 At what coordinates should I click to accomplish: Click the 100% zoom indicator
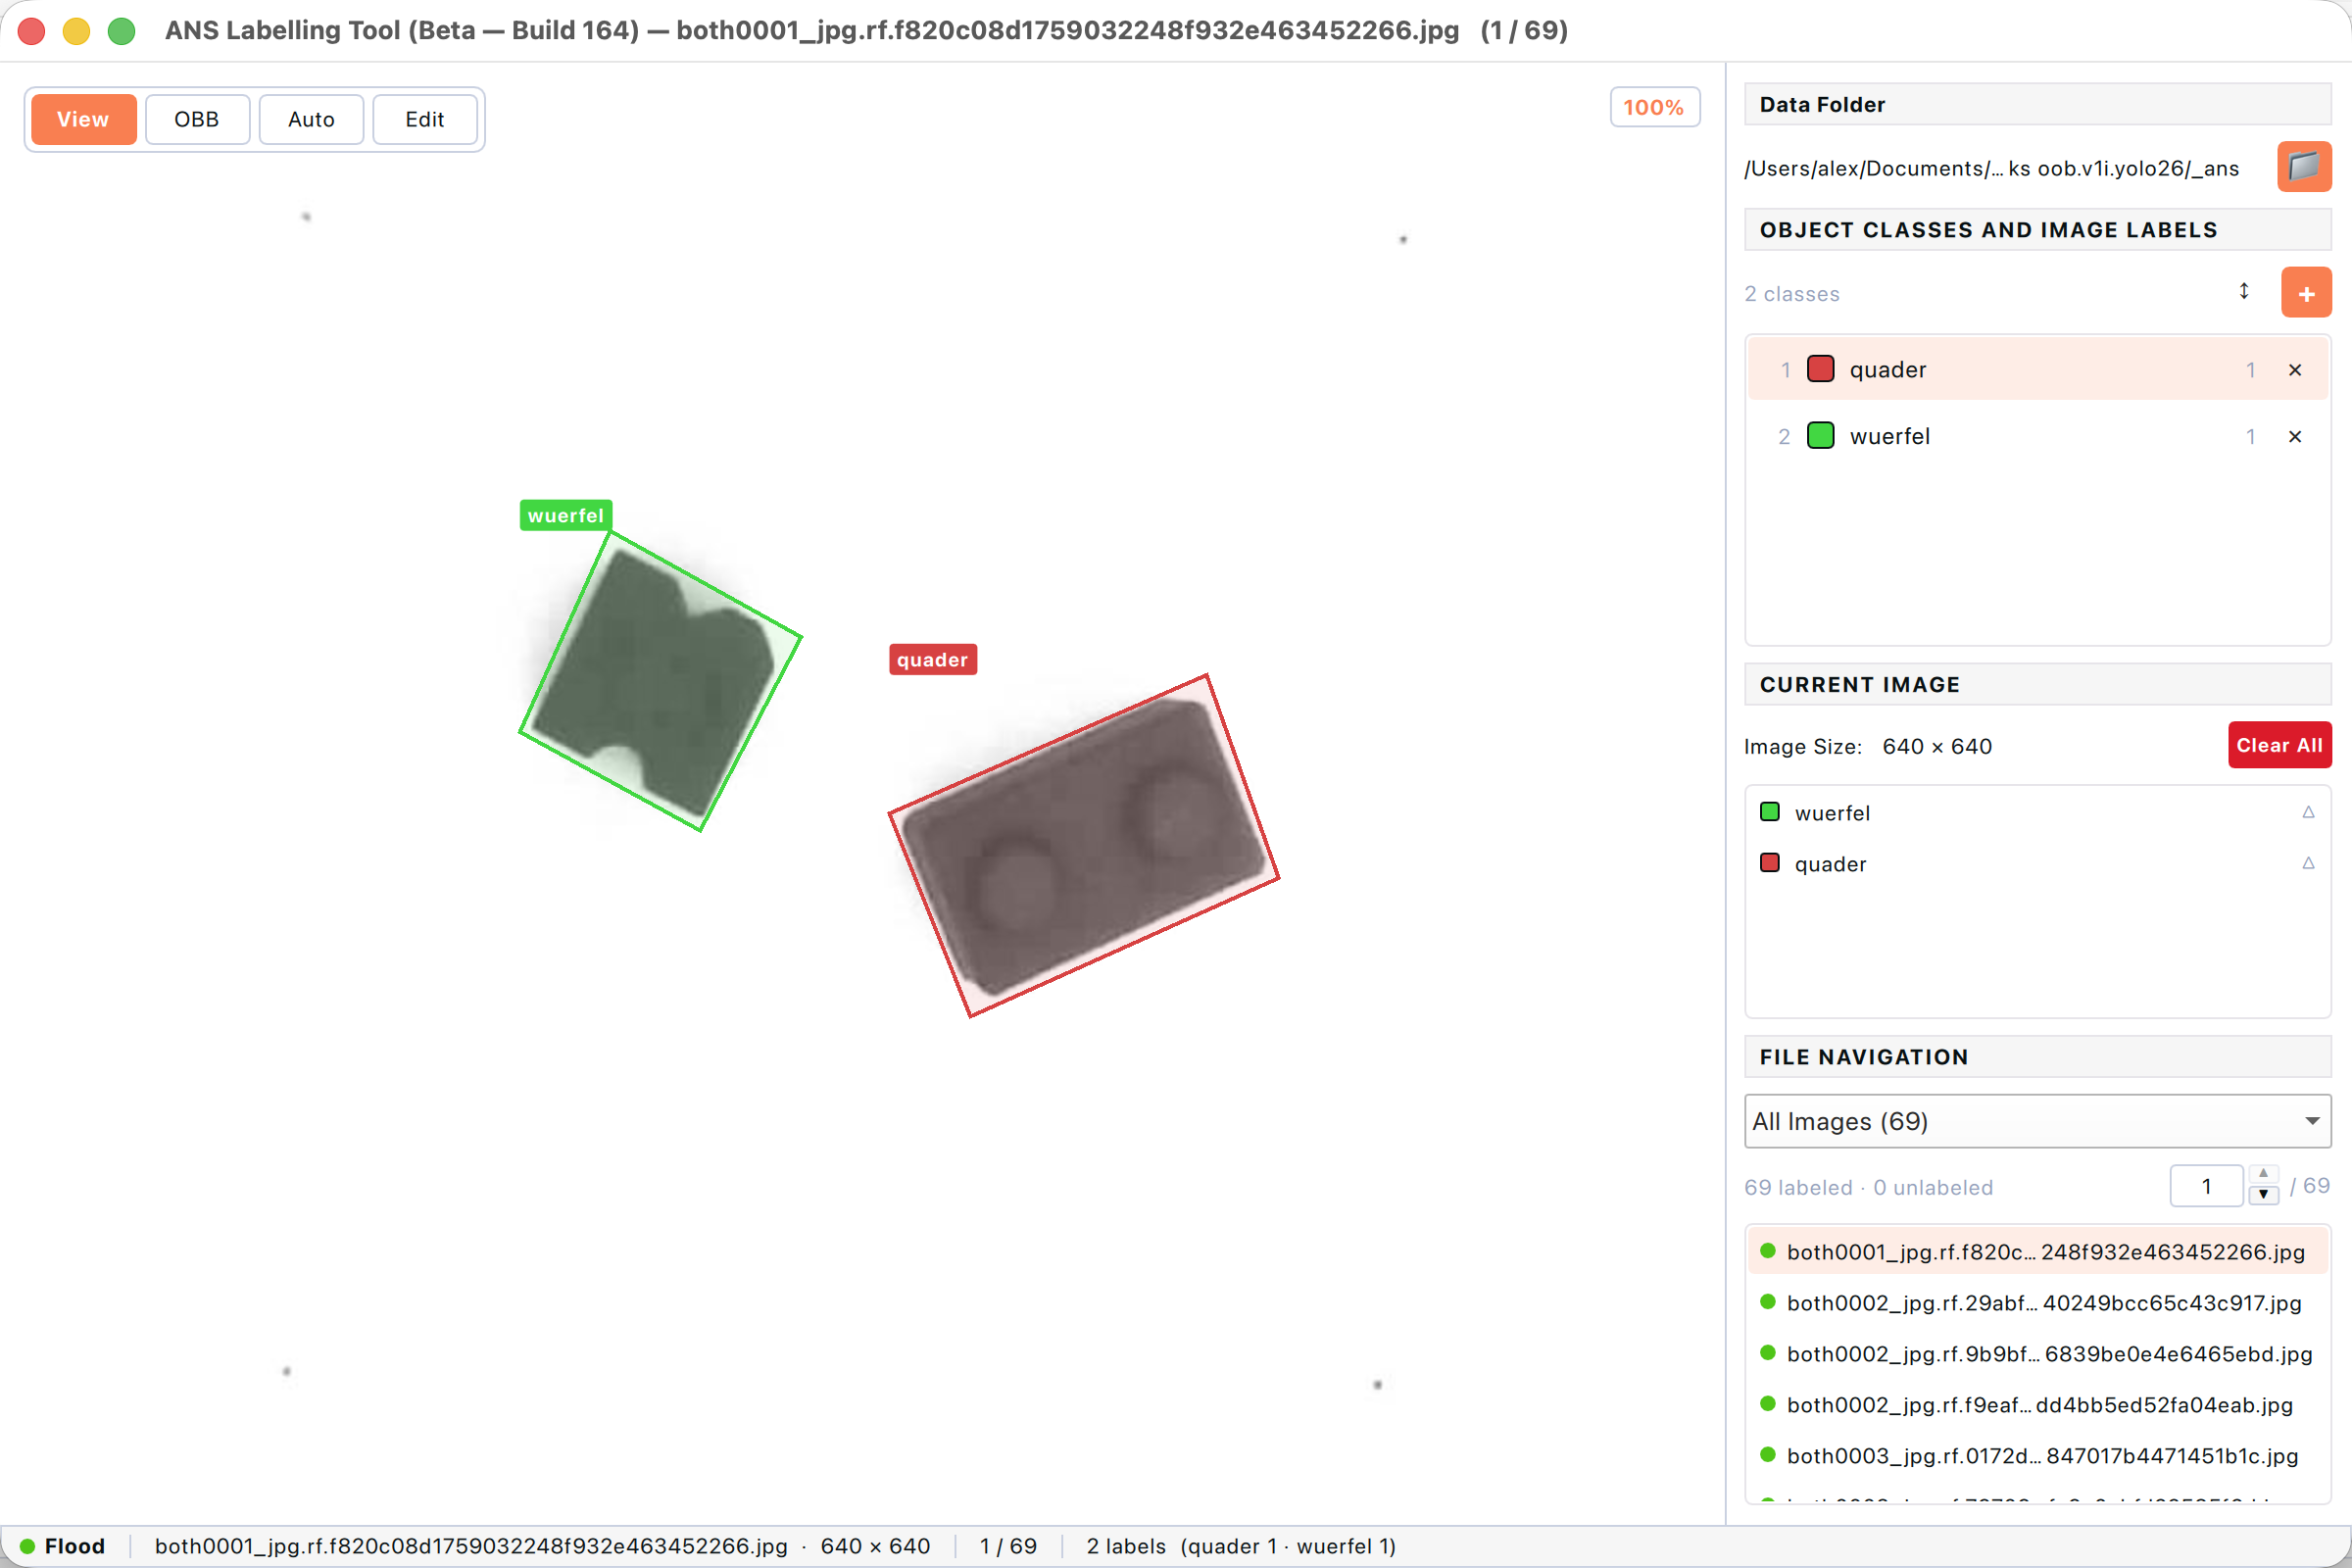tap(1654, 107)
